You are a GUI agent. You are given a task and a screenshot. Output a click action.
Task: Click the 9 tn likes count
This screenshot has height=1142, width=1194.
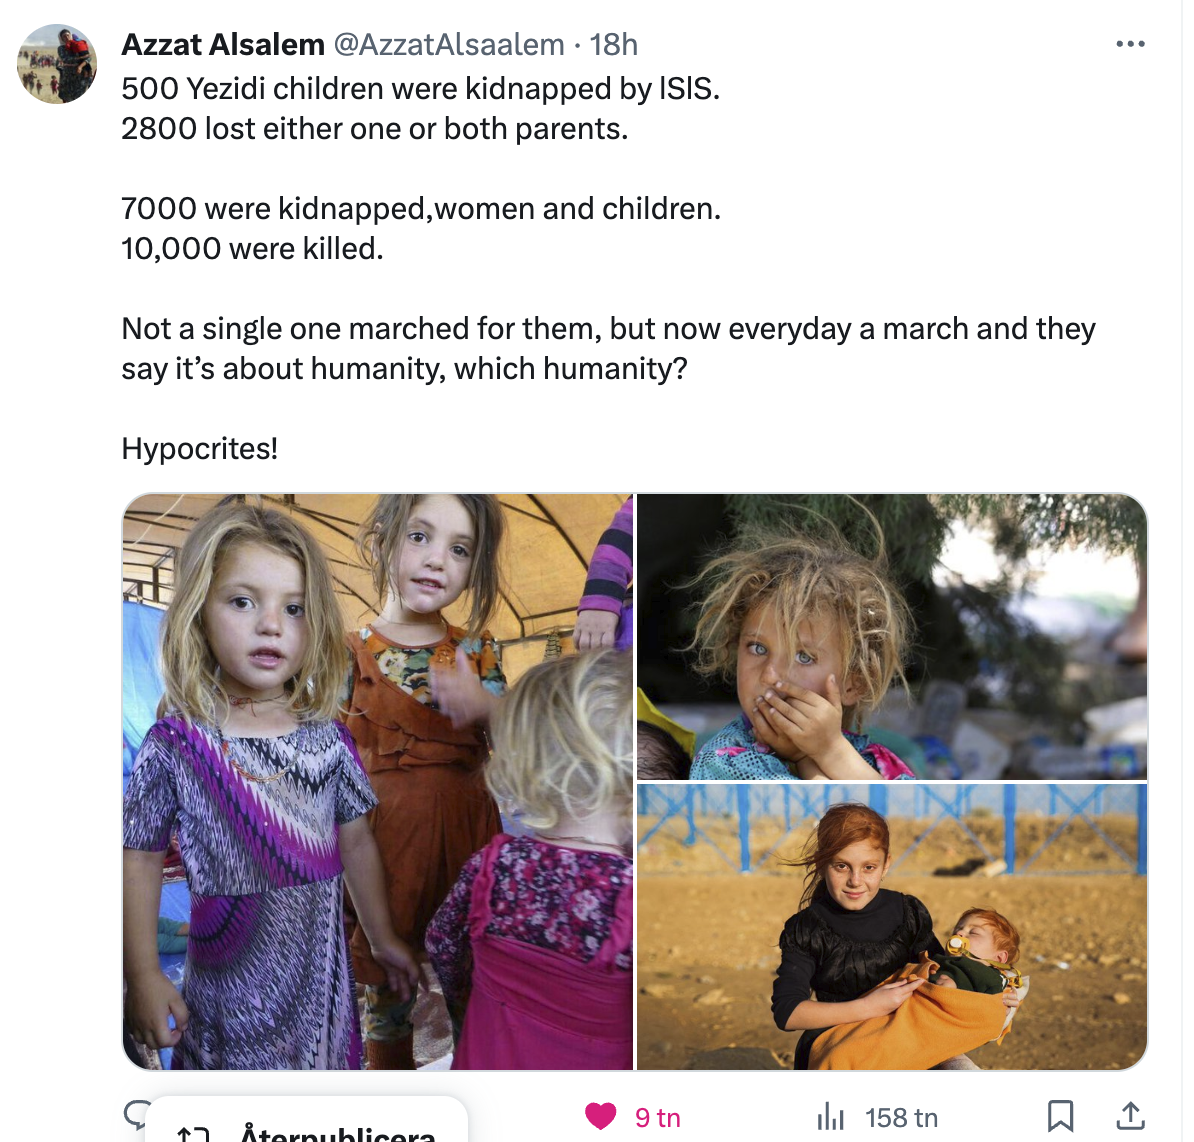[x=657, y=1117]
